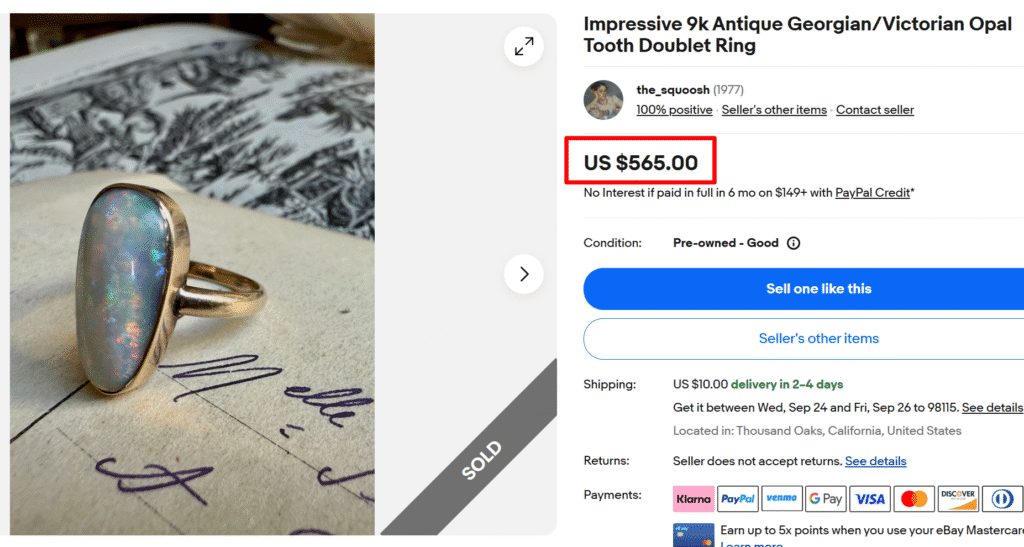The image size is (1024, 547).
Task: Click the Venmo payment icon
Action: (x=782, y=498)
